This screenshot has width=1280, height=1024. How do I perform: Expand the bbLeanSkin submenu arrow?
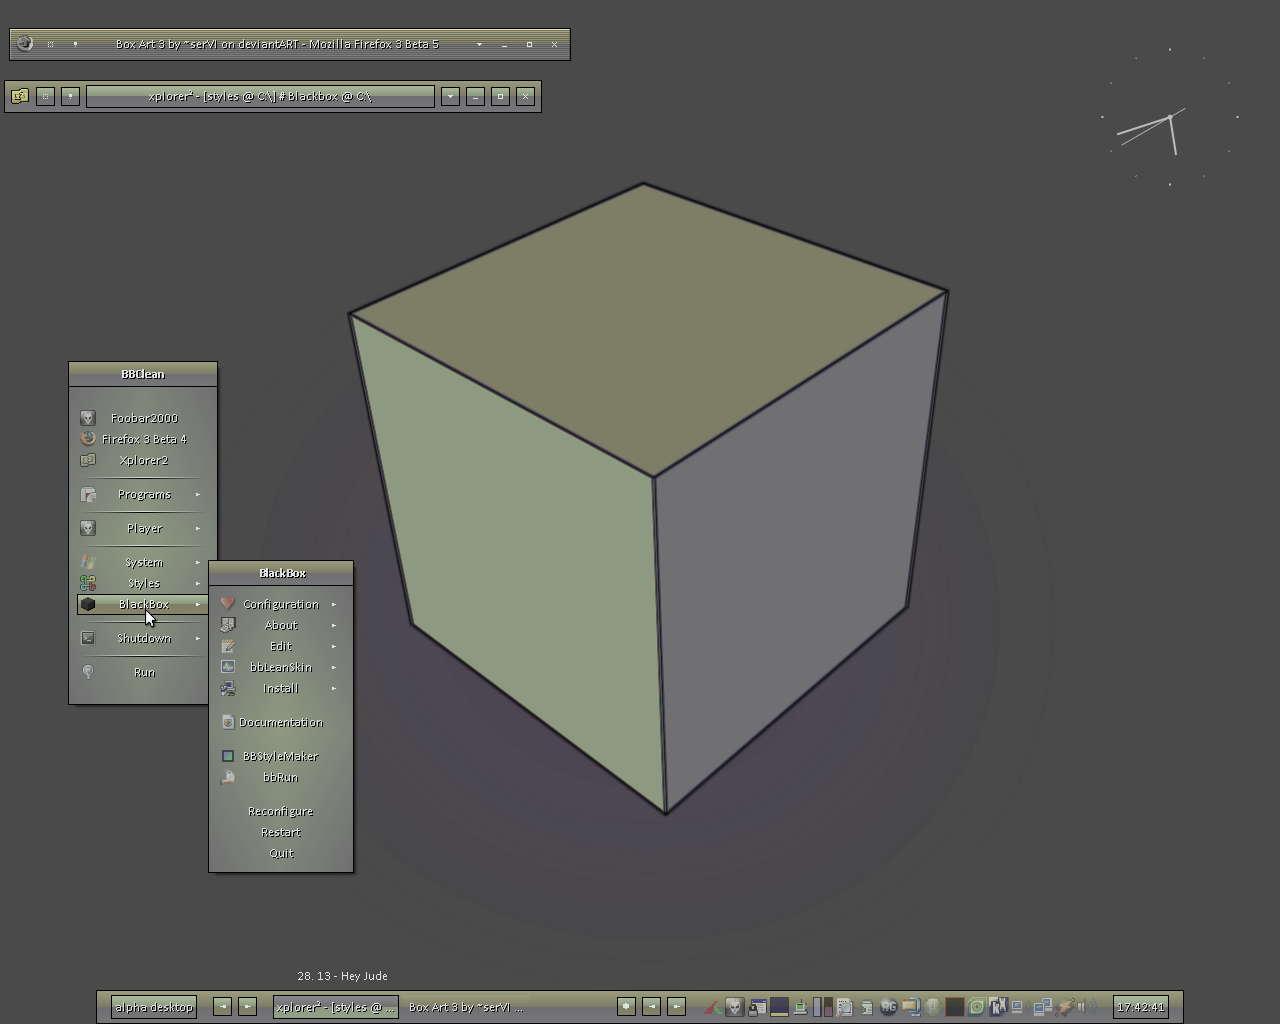[334, 667]
